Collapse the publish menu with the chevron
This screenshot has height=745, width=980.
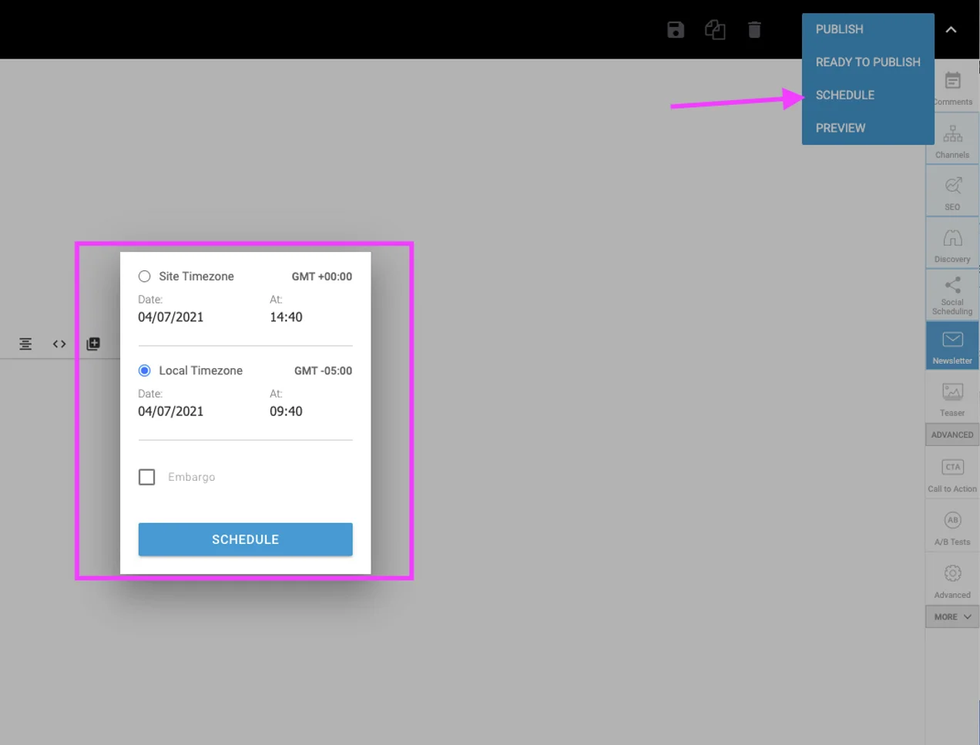[951, 30]
